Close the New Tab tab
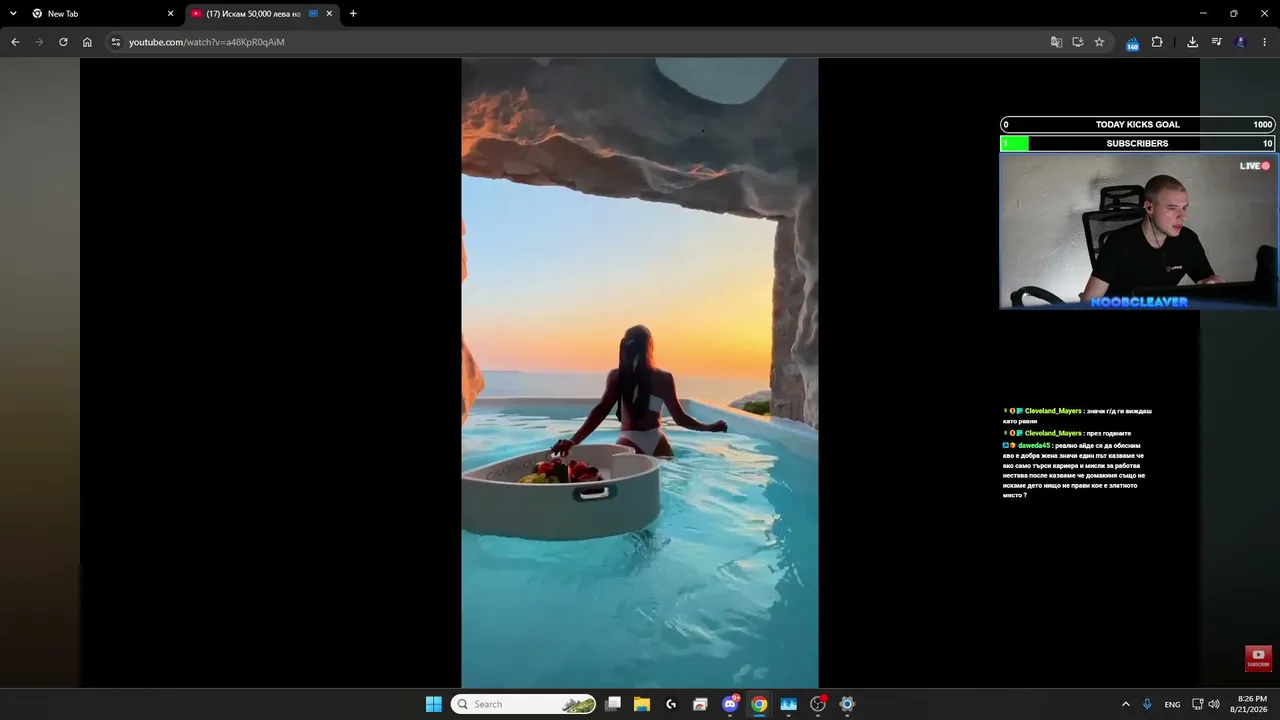The image size is (1280, 720). coord(170,14)
